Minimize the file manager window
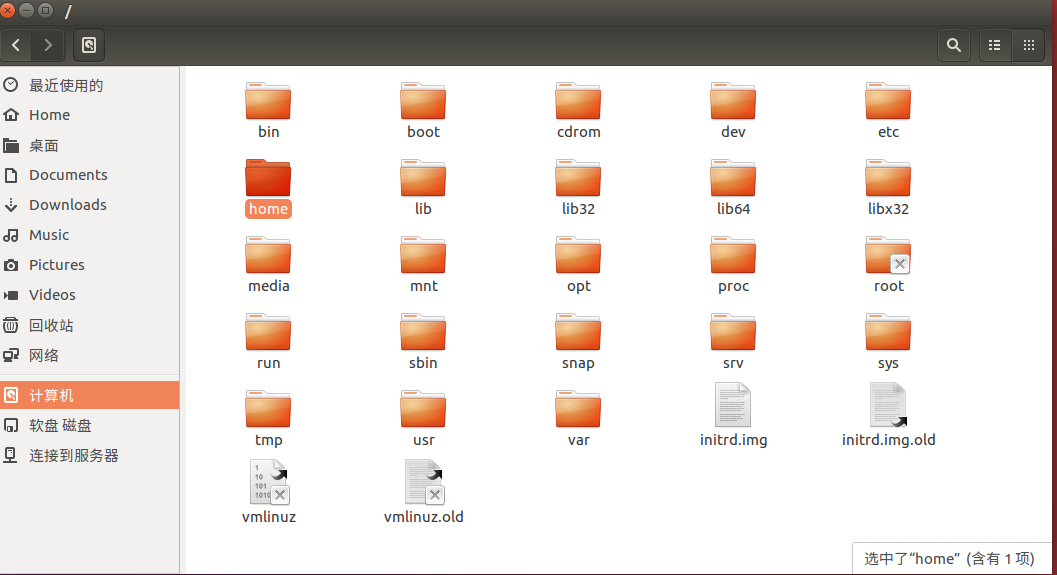The width and height of the screenshot is (1057, 575). tap(26, 10)
